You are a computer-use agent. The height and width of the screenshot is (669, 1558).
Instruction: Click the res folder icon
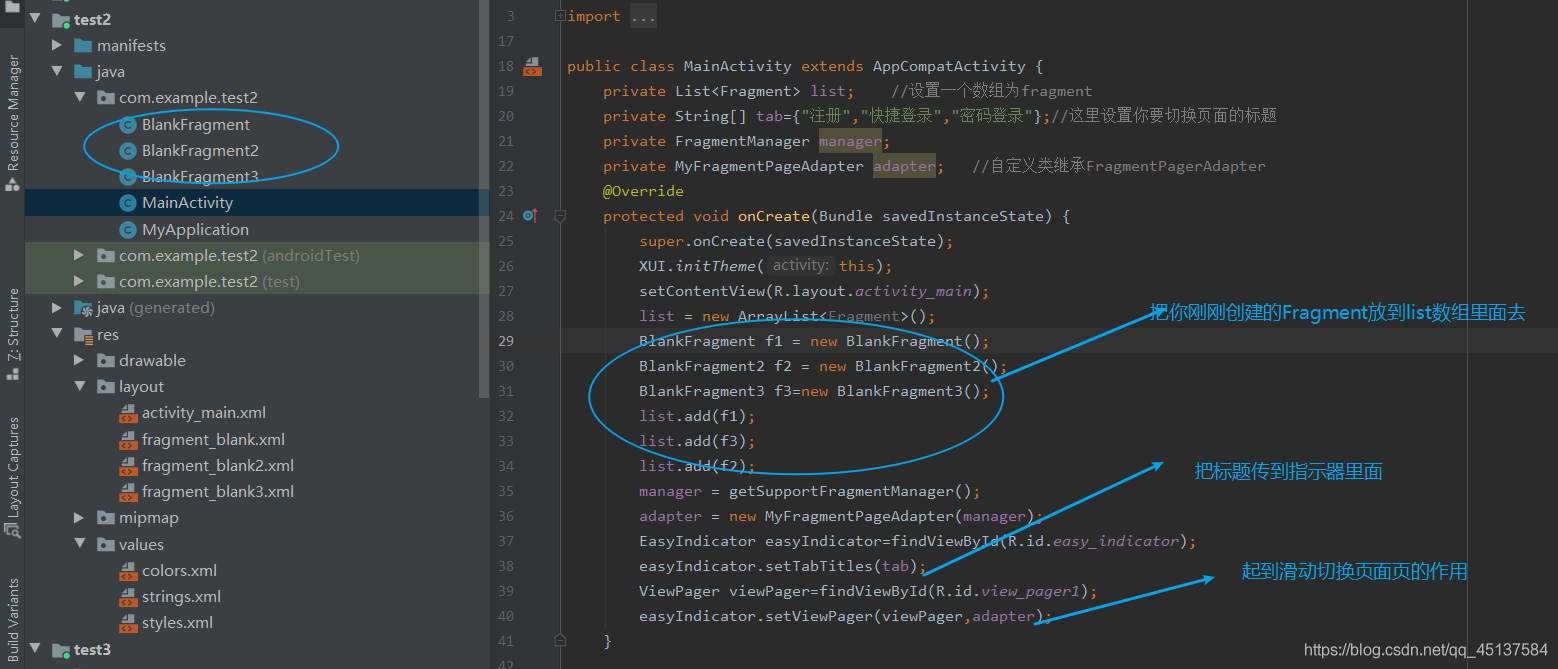click(x=83, y=334)
